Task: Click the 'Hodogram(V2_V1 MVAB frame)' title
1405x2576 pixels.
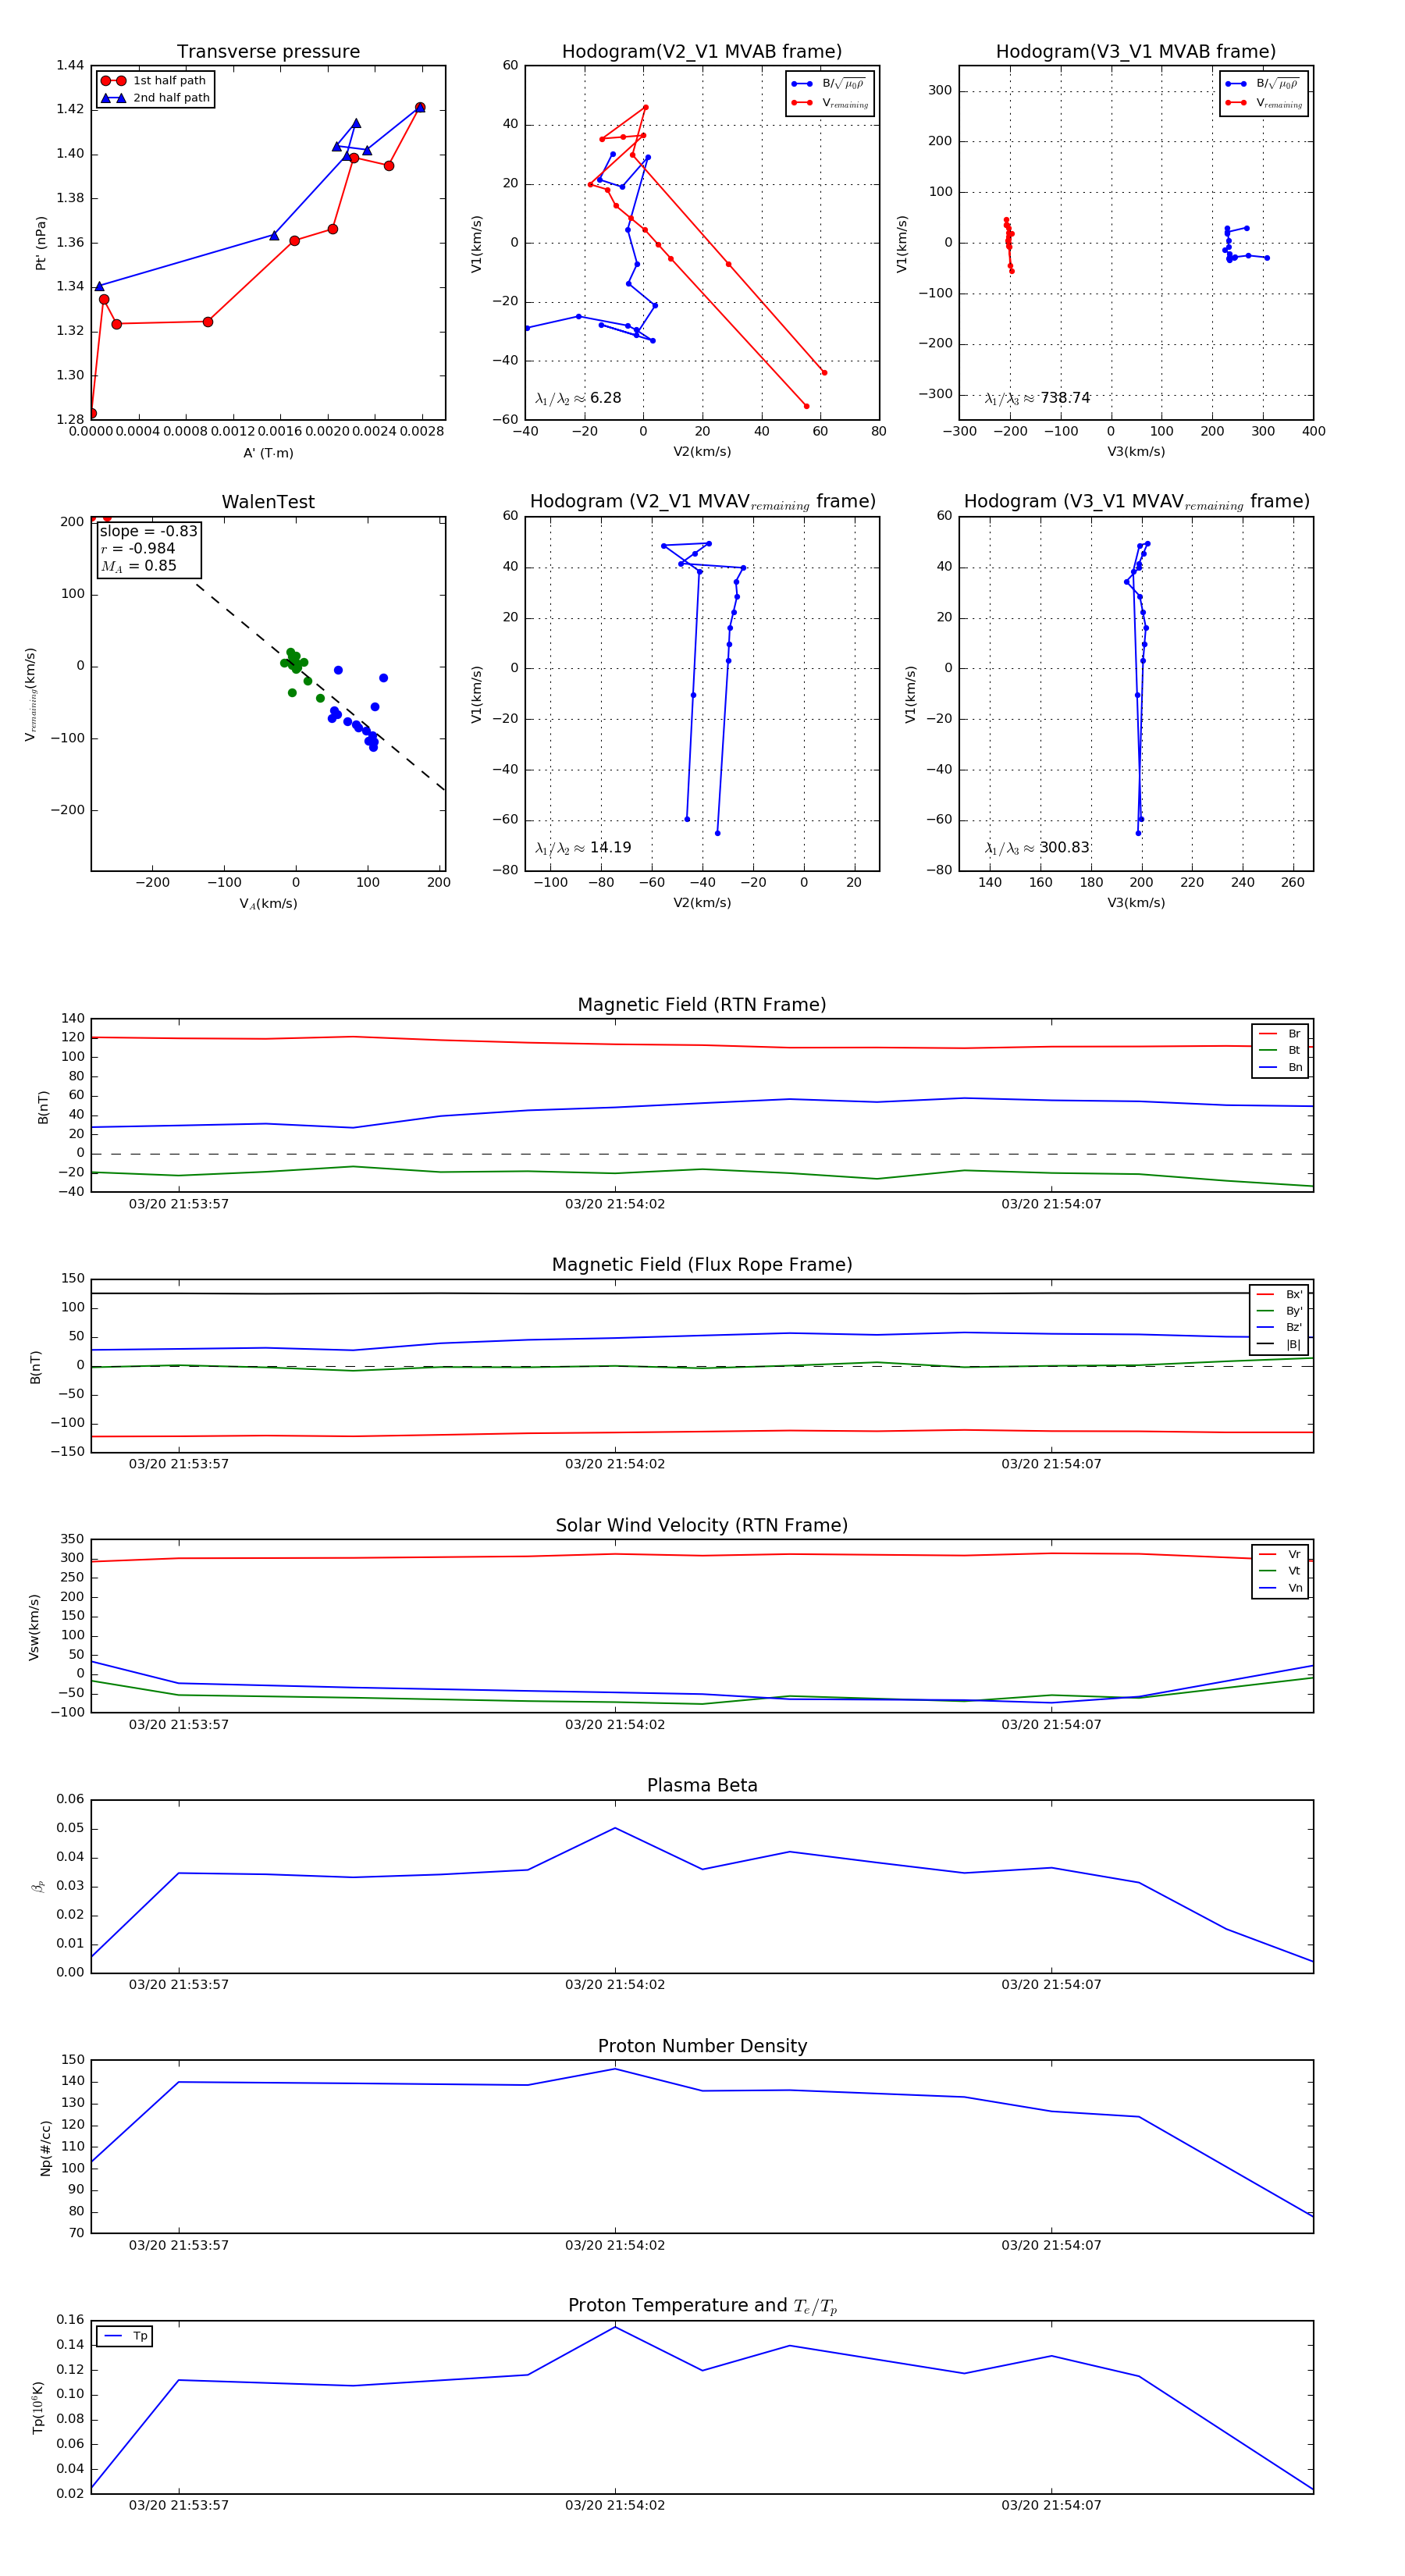Action: [x=702, y=52]
